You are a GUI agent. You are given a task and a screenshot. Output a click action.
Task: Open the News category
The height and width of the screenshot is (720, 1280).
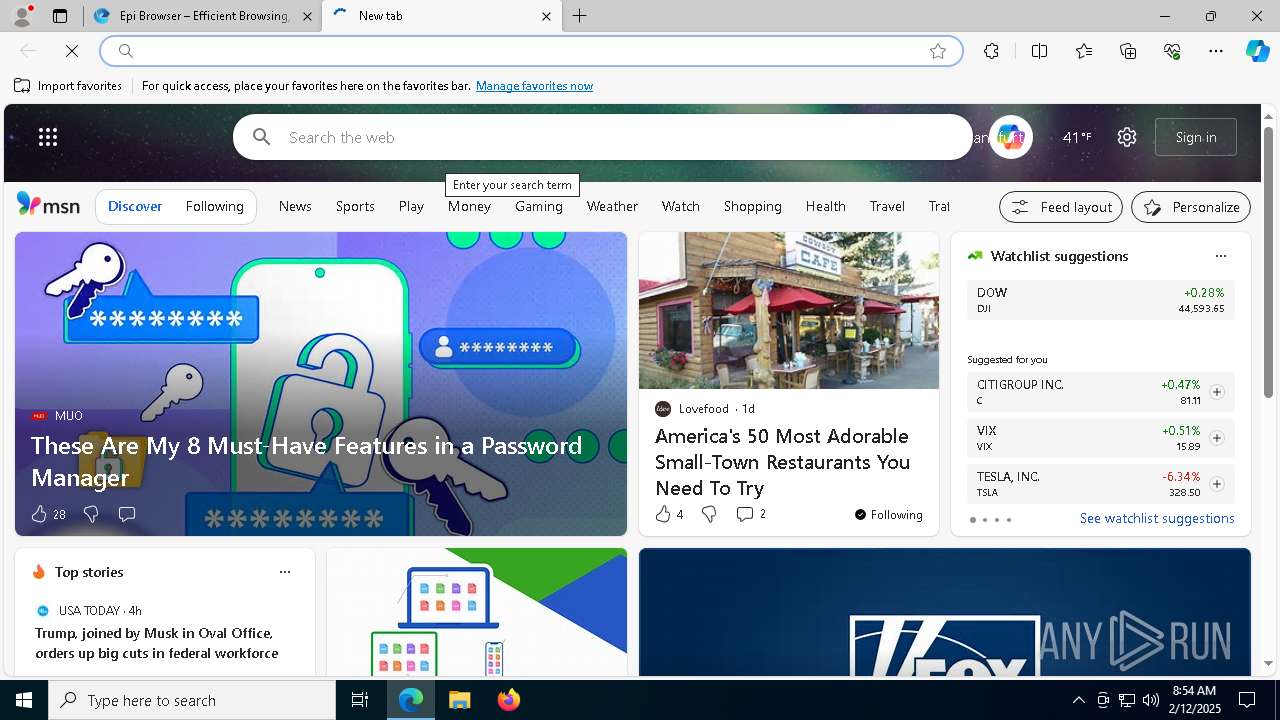point(295,206)
